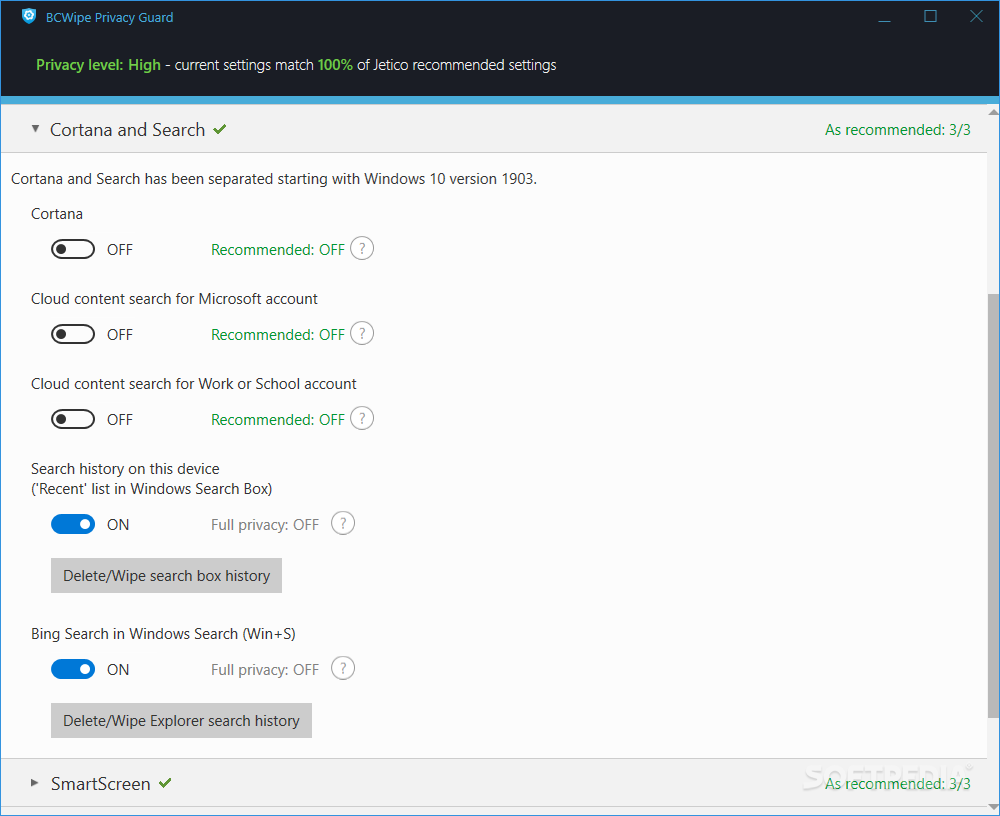Click 'Full privacy: OFF' for Search history

[x=265, y=524]
